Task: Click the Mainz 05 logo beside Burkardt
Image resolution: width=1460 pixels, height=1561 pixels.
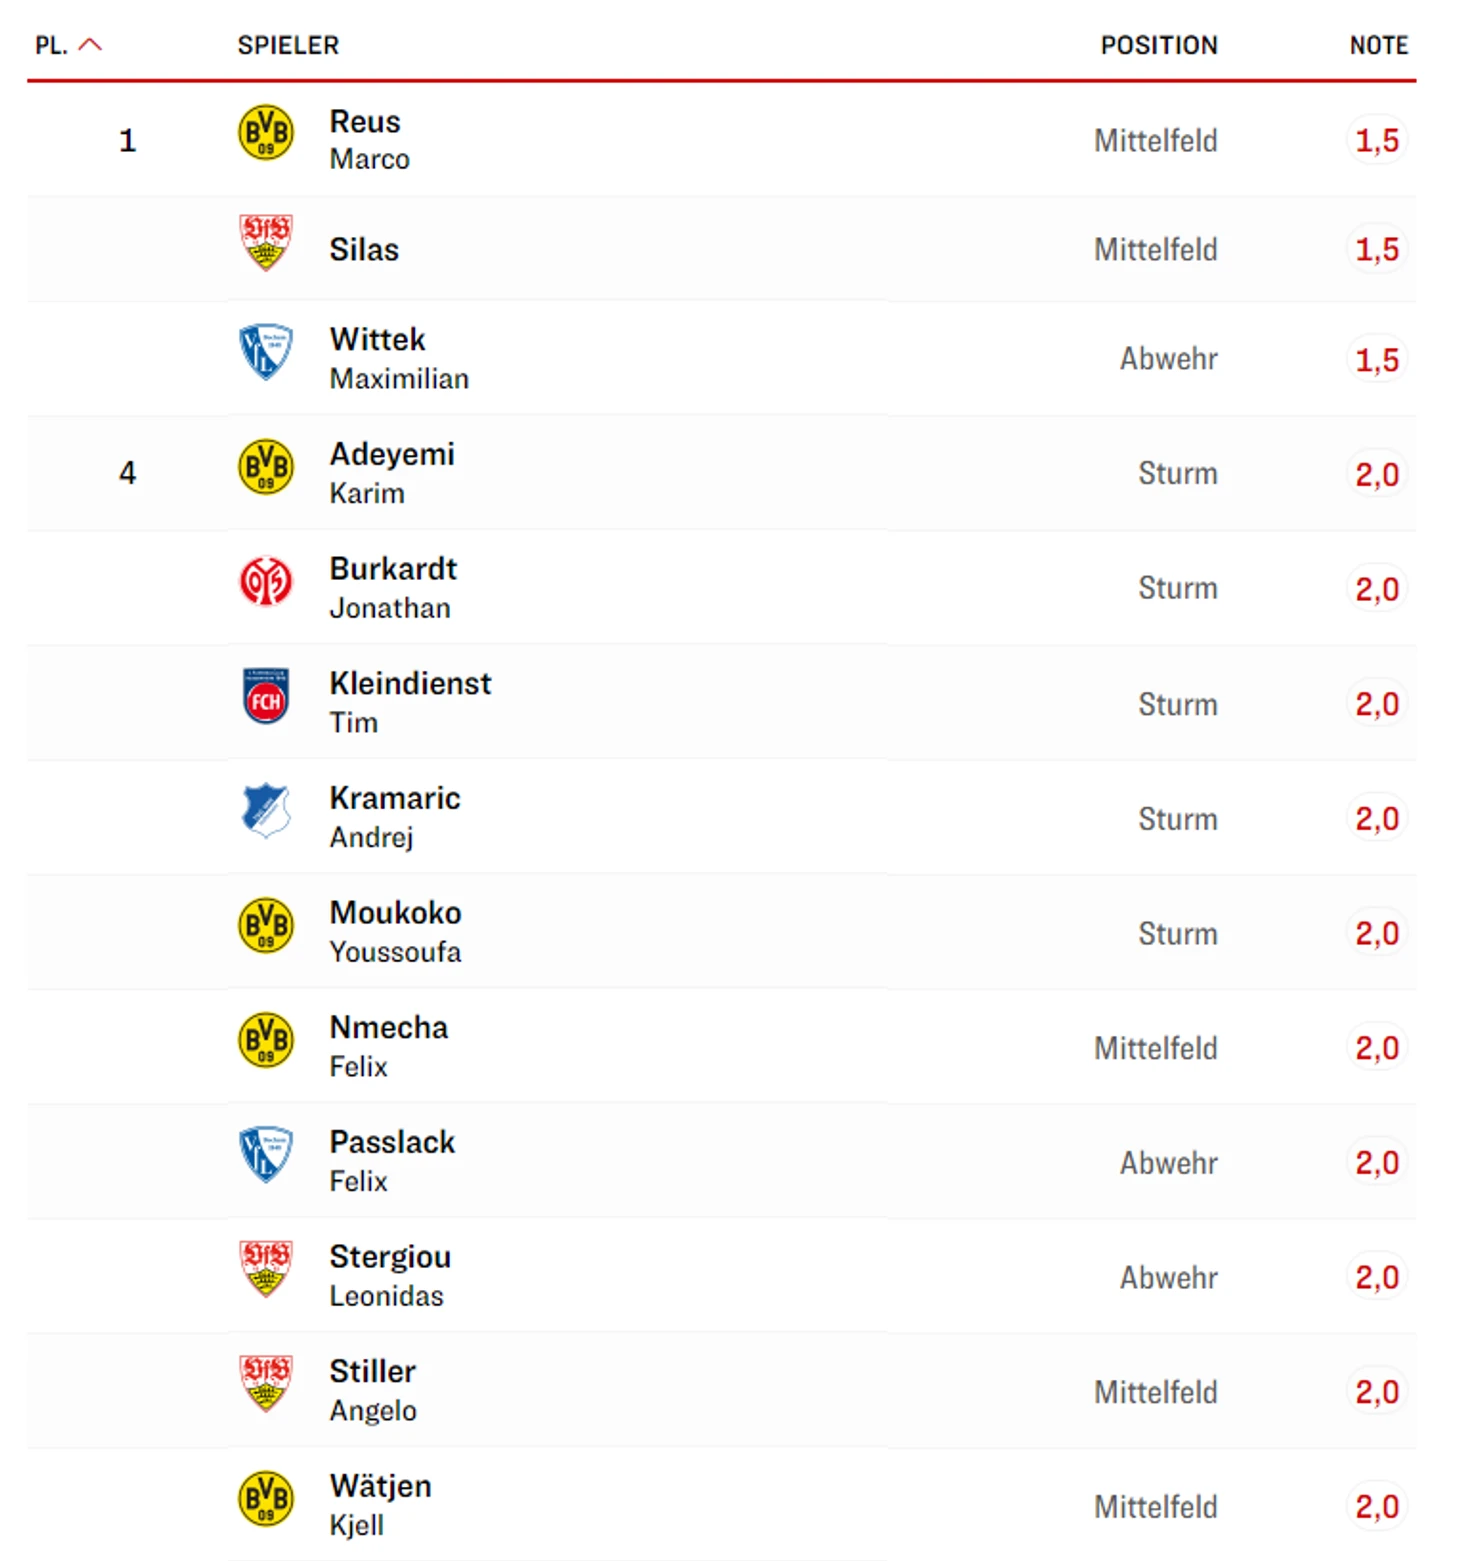Action: pyautogui.click(x=266, y=581)
